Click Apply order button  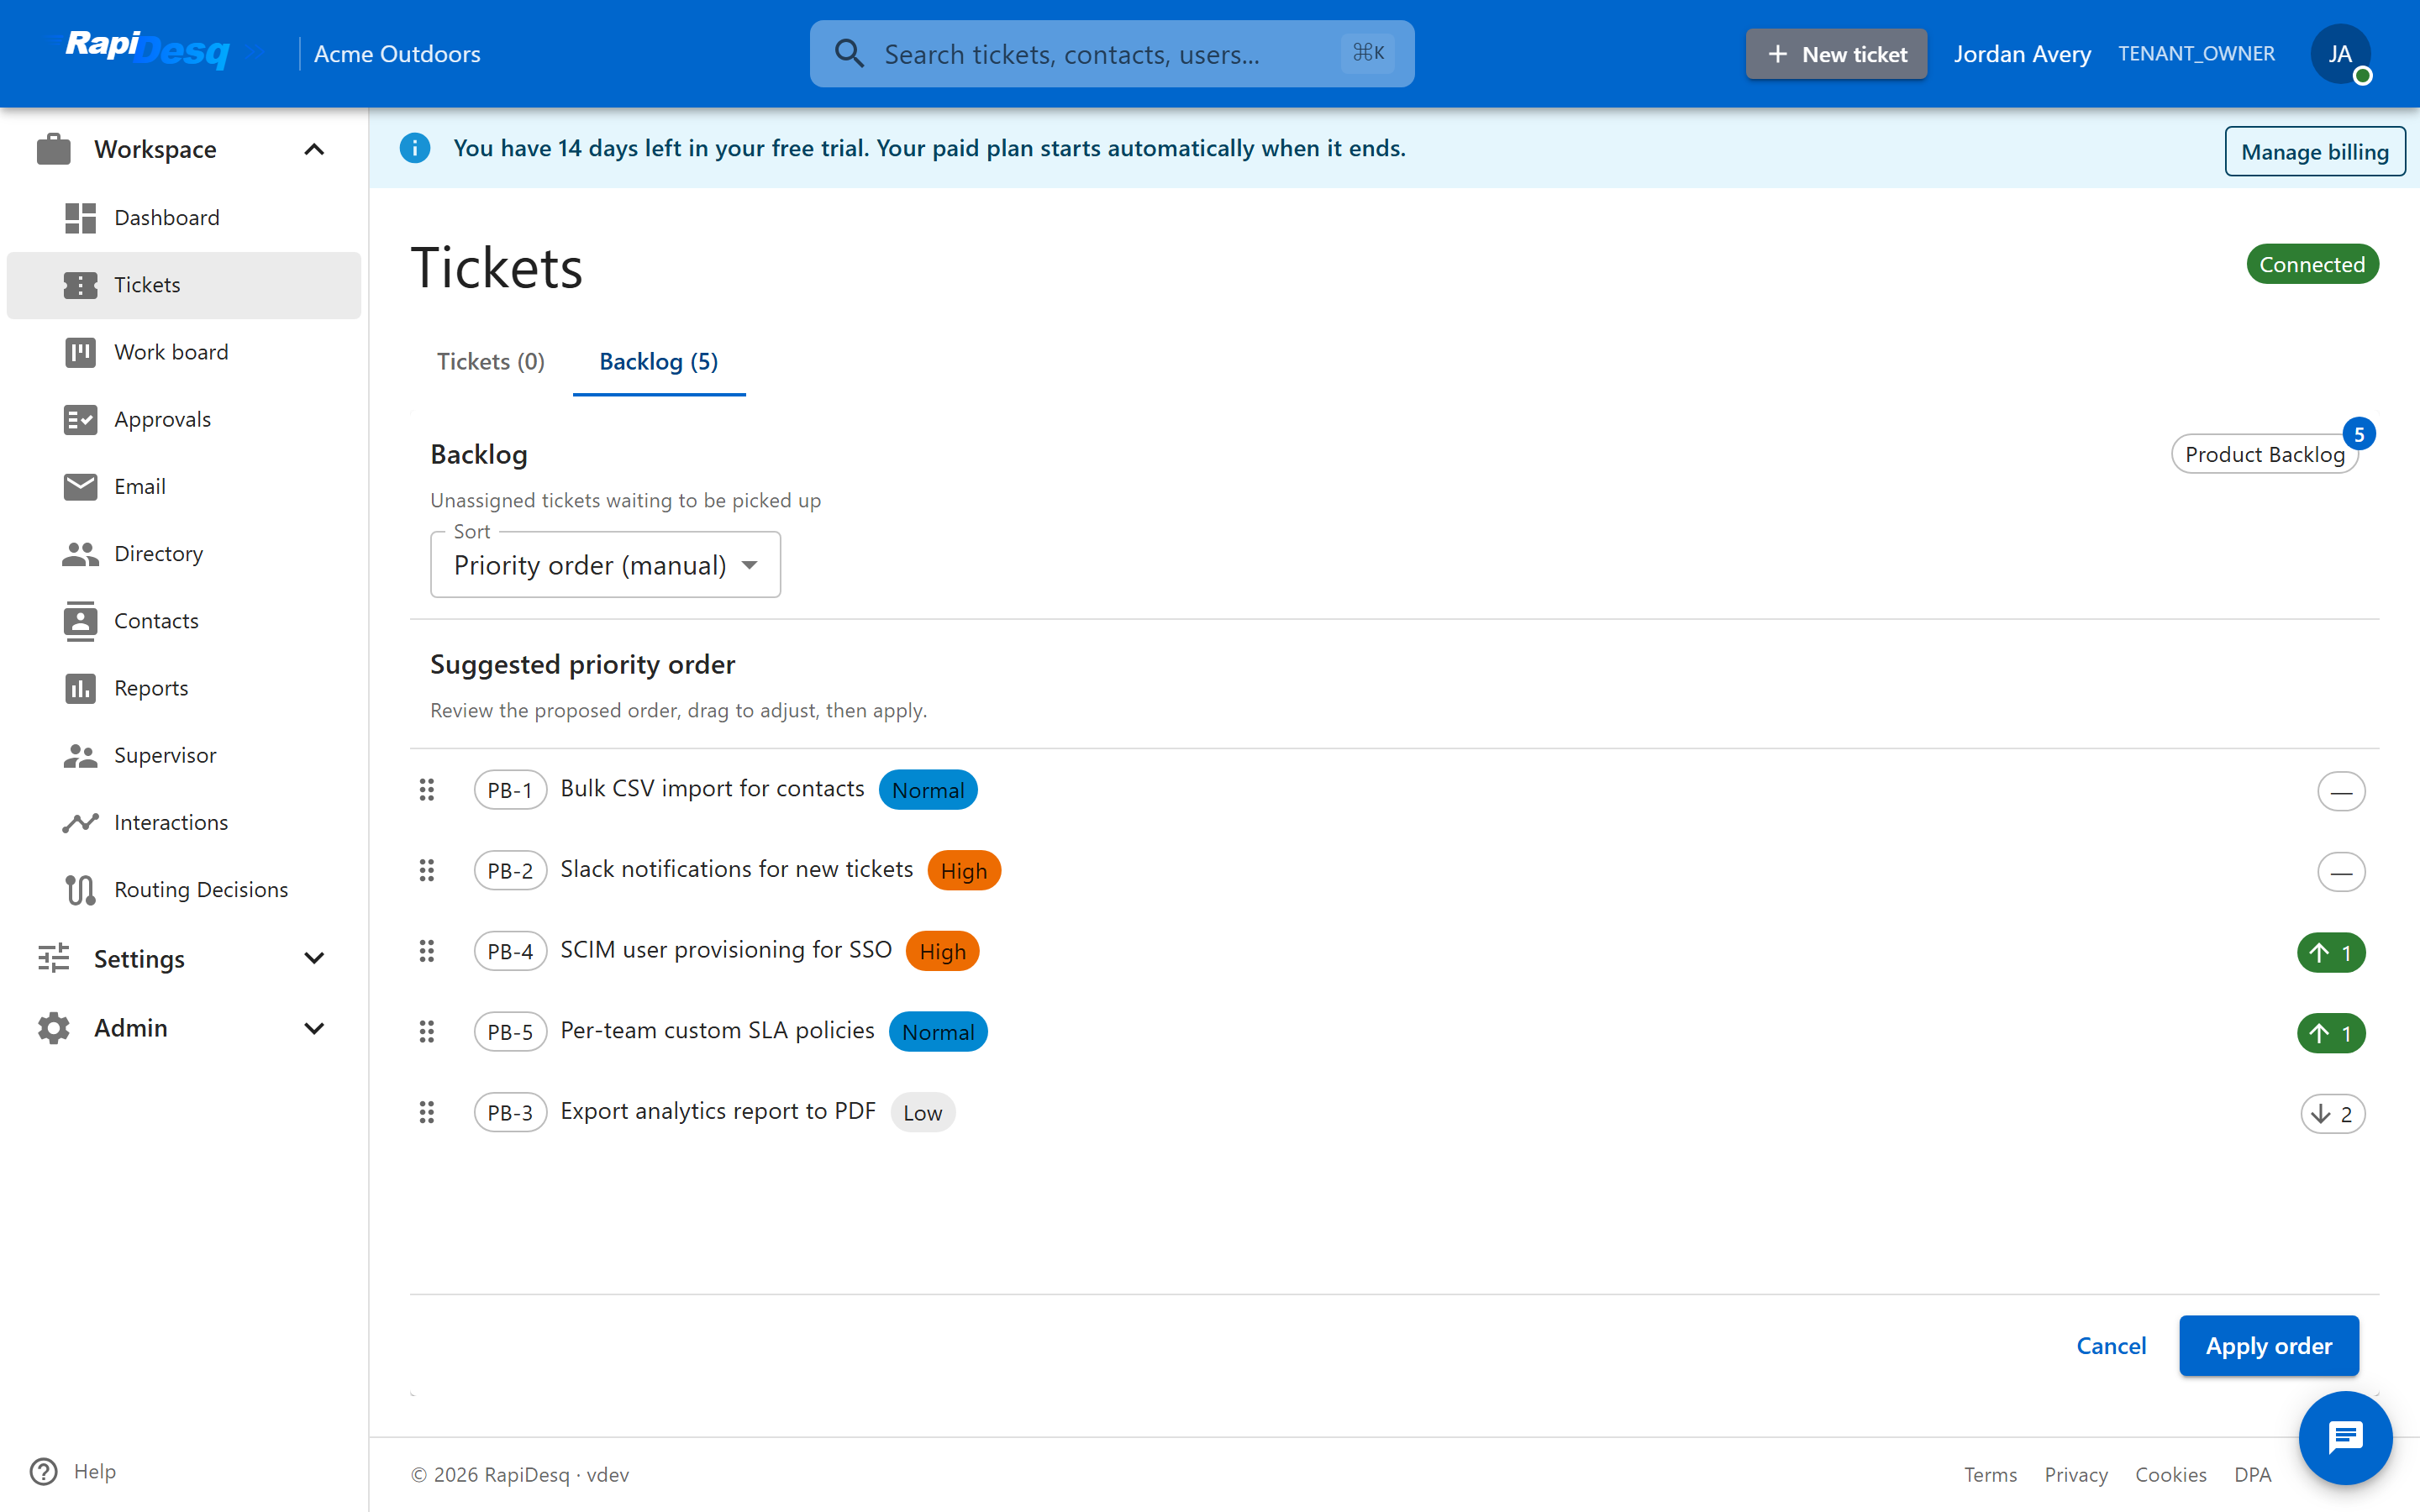pos(2269,1346)
